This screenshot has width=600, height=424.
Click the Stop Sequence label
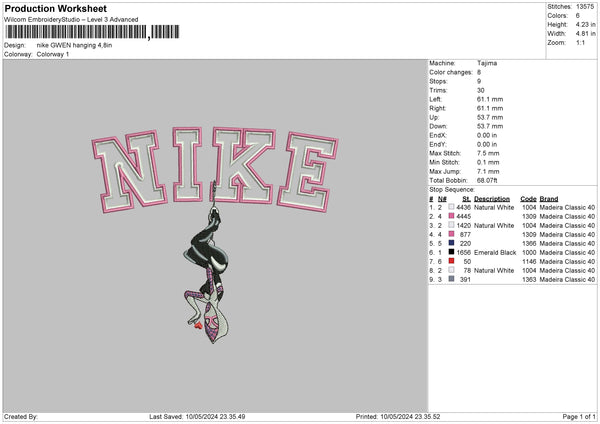coord(451,188)
